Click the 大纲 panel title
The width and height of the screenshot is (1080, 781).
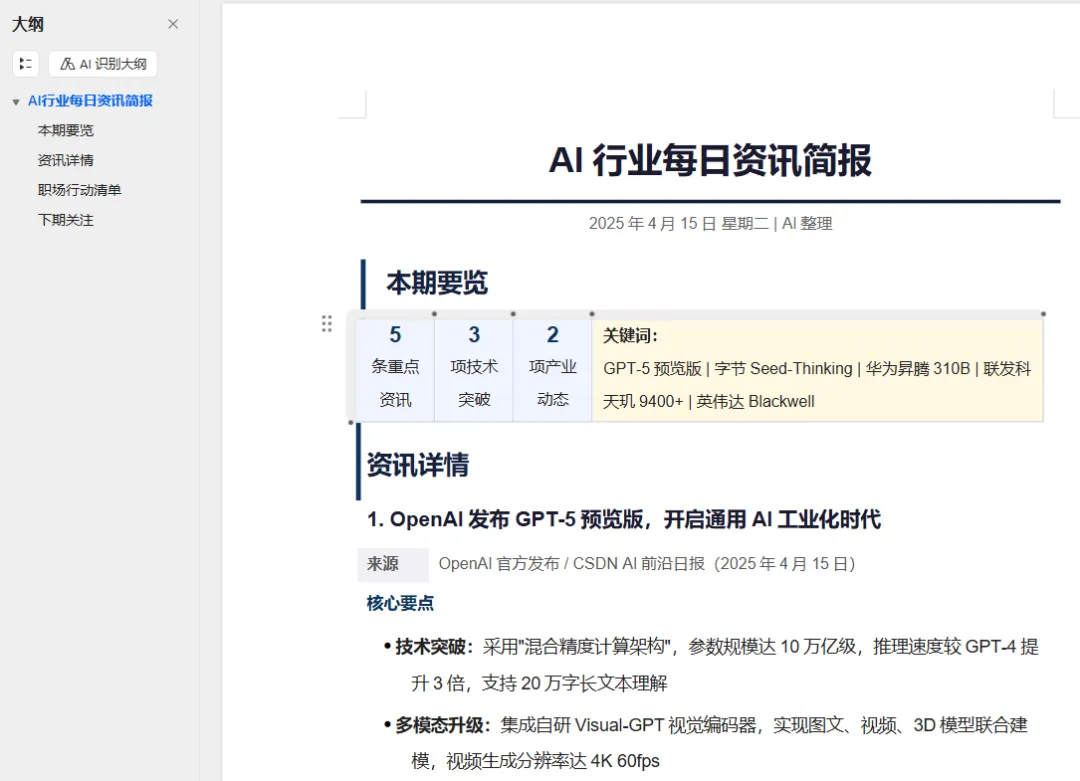[28, 24]
